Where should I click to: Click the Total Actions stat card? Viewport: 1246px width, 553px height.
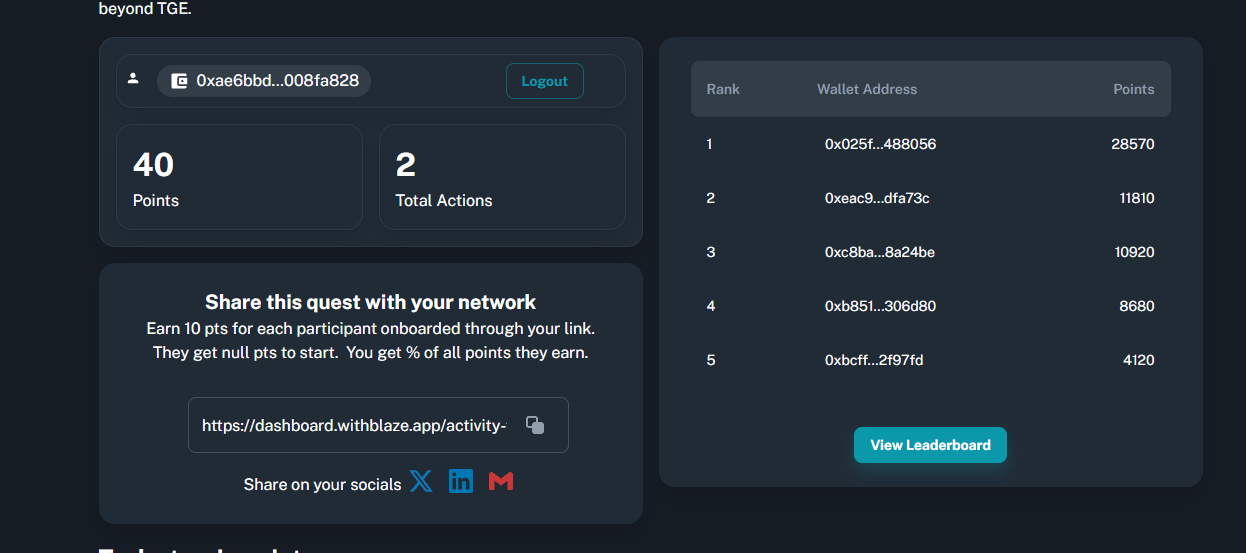(x=502, y=177)
